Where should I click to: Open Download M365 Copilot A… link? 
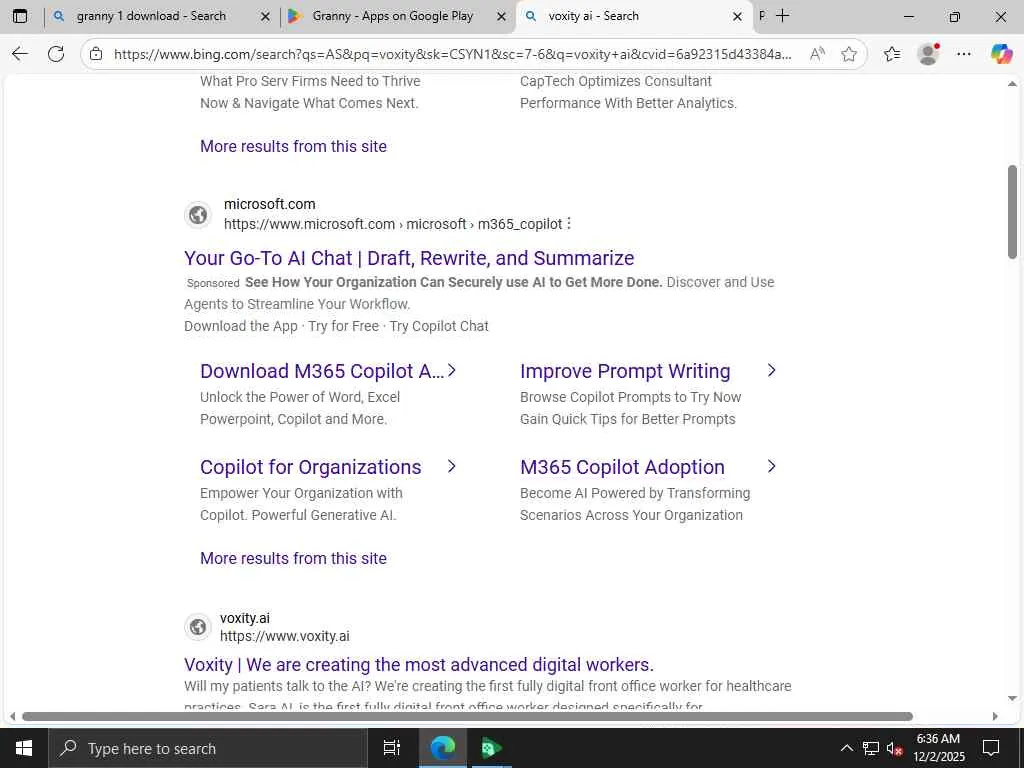pyautogui.click(x=322, y=371)
